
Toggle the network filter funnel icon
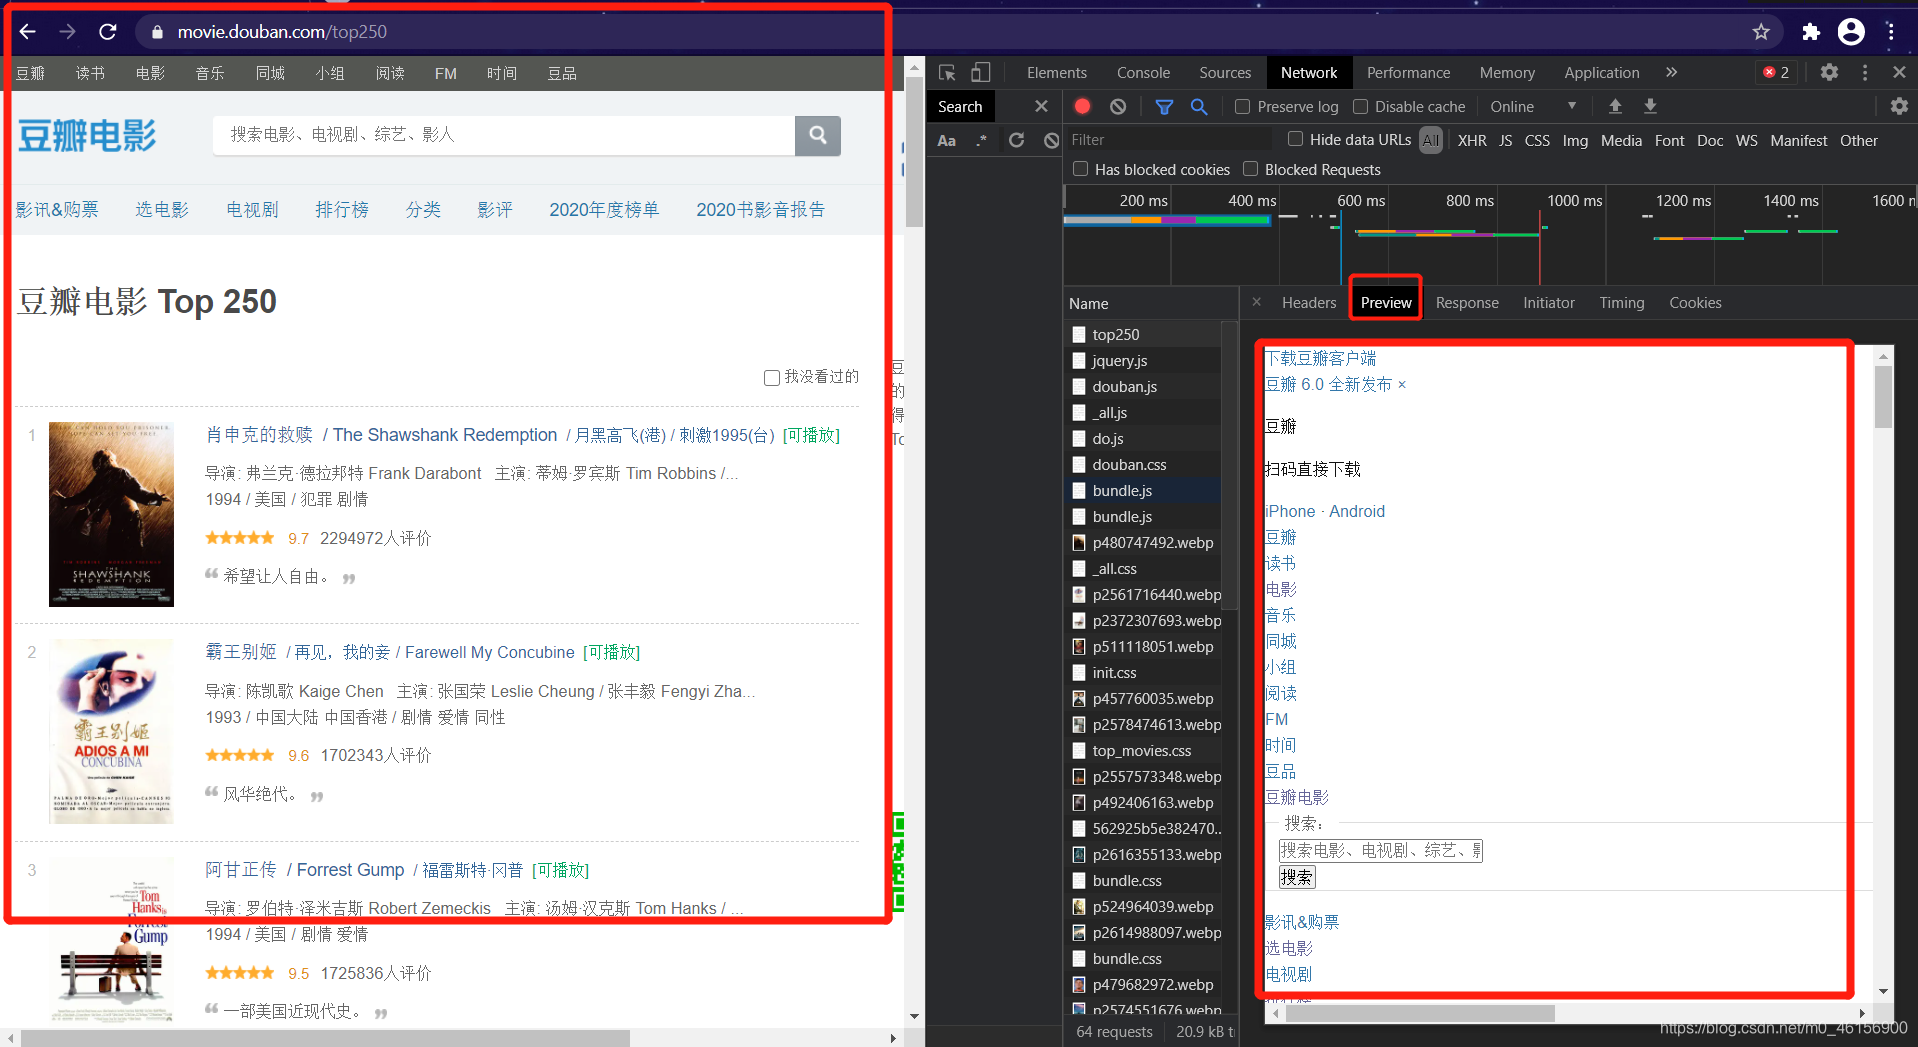pos(1164,106)
